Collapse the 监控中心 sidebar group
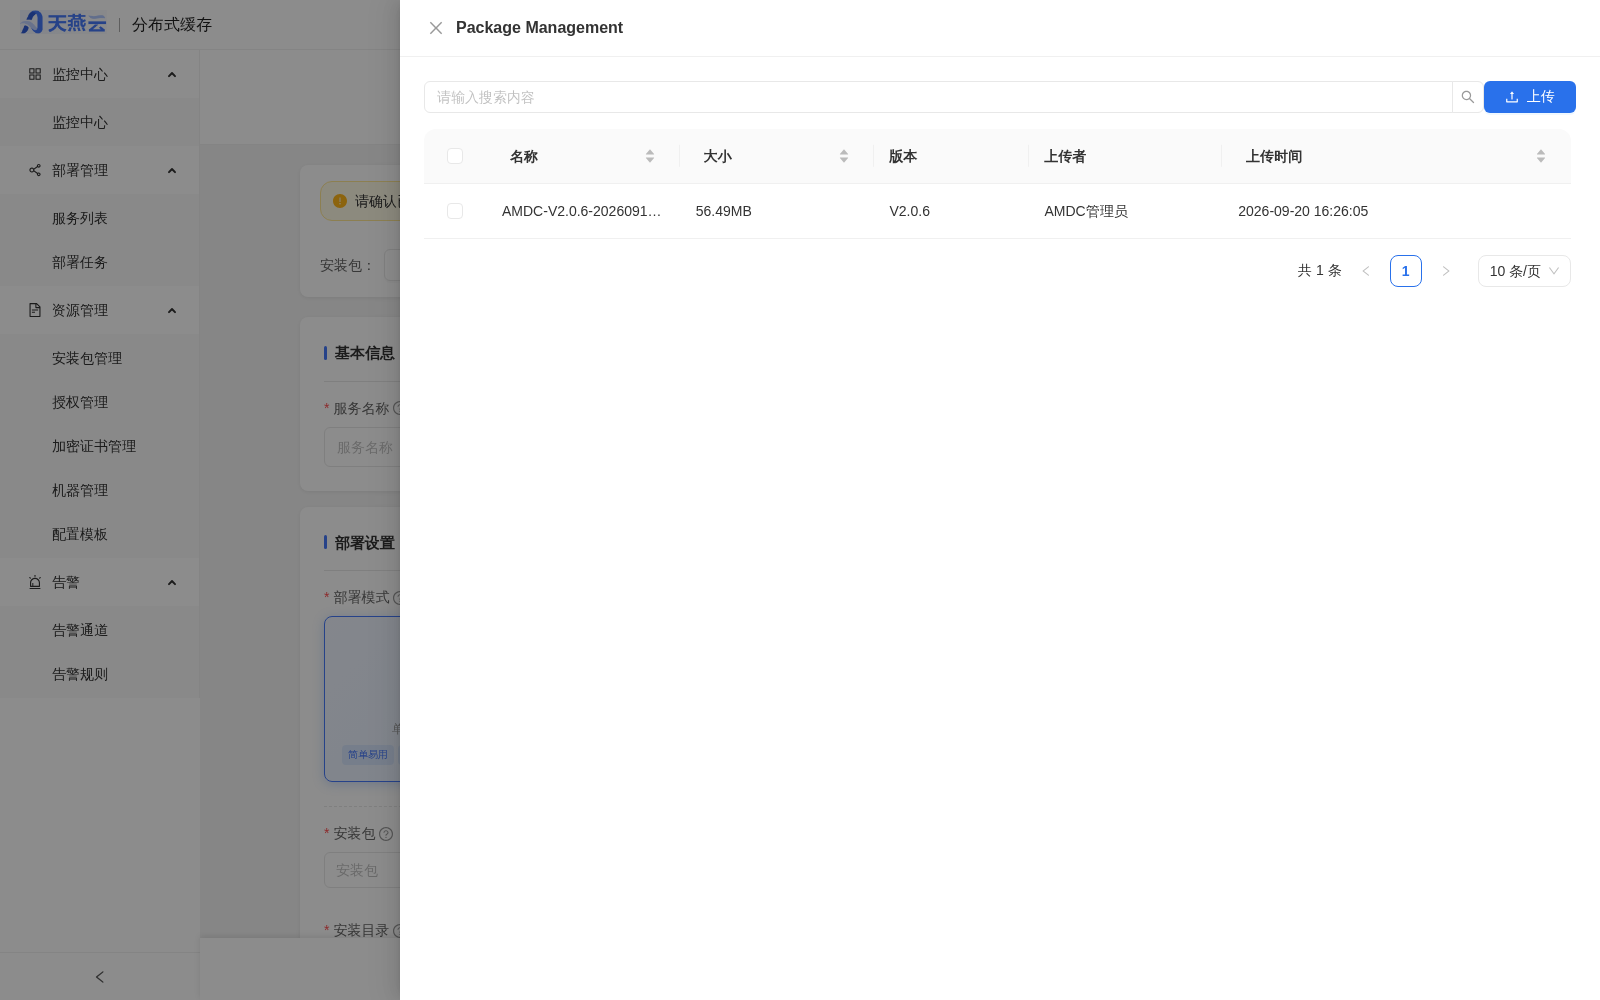 tap(172, 75)
